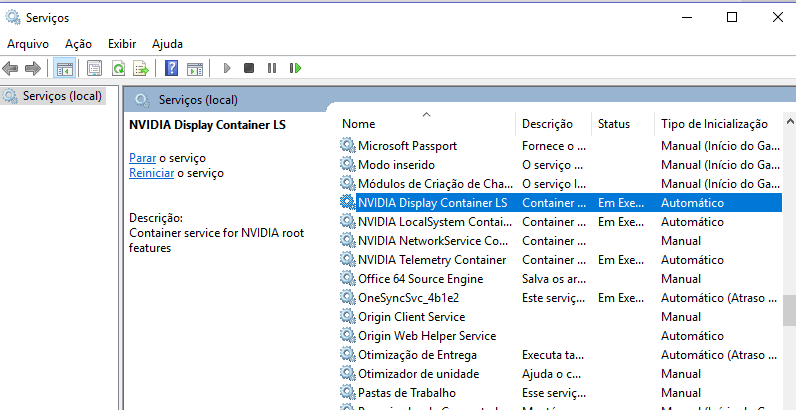Click 'Container service for NVIDIA root features' text
The height and width of the screenshot is (410, 796).
tap(216, 241)
